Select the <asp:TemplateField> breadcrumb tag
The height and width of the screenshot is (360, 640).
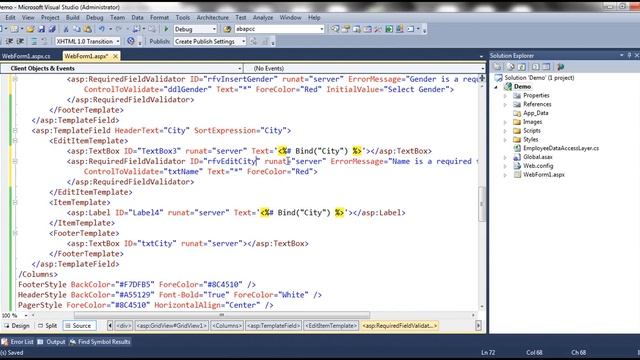[273, 326]
